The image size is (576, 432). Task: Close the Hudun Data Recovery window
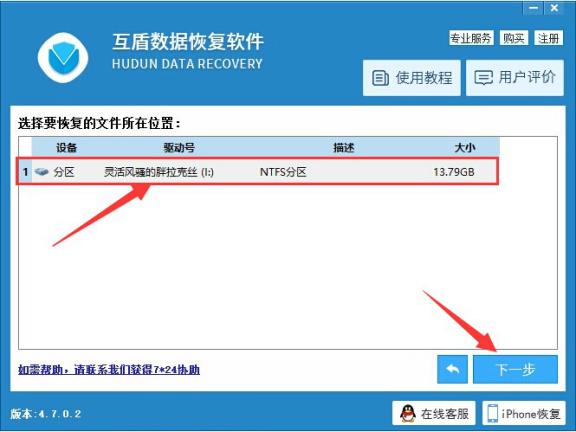coord(554,8)
